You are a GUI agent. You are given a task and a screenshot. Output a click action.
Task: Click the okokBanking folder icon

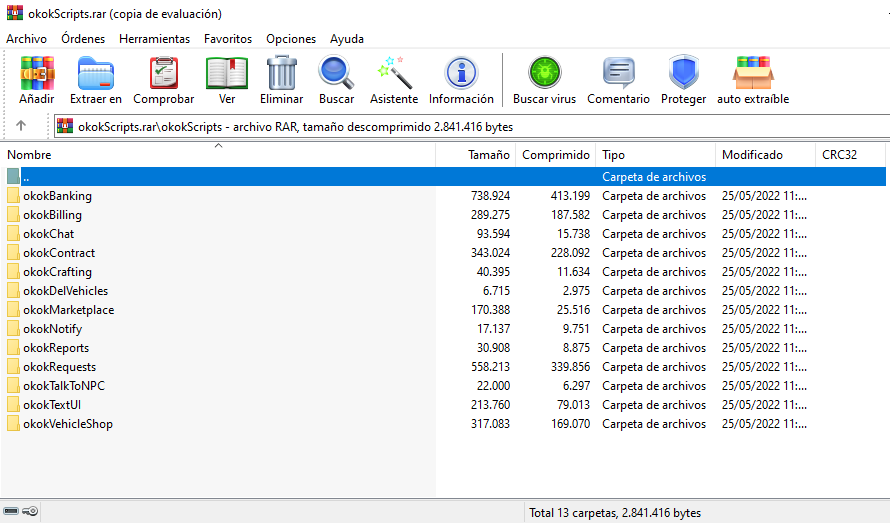coord(13,196)
